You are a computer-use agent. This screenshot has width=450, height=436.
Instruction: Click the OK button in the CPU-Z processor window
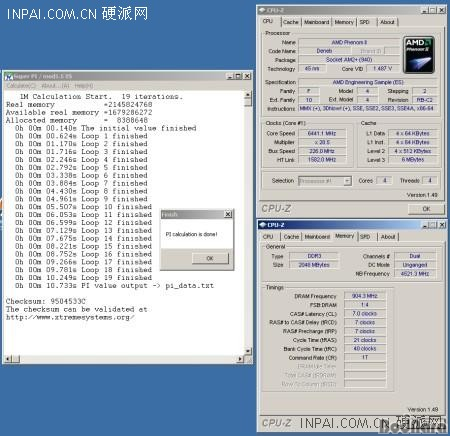point(426,209)
